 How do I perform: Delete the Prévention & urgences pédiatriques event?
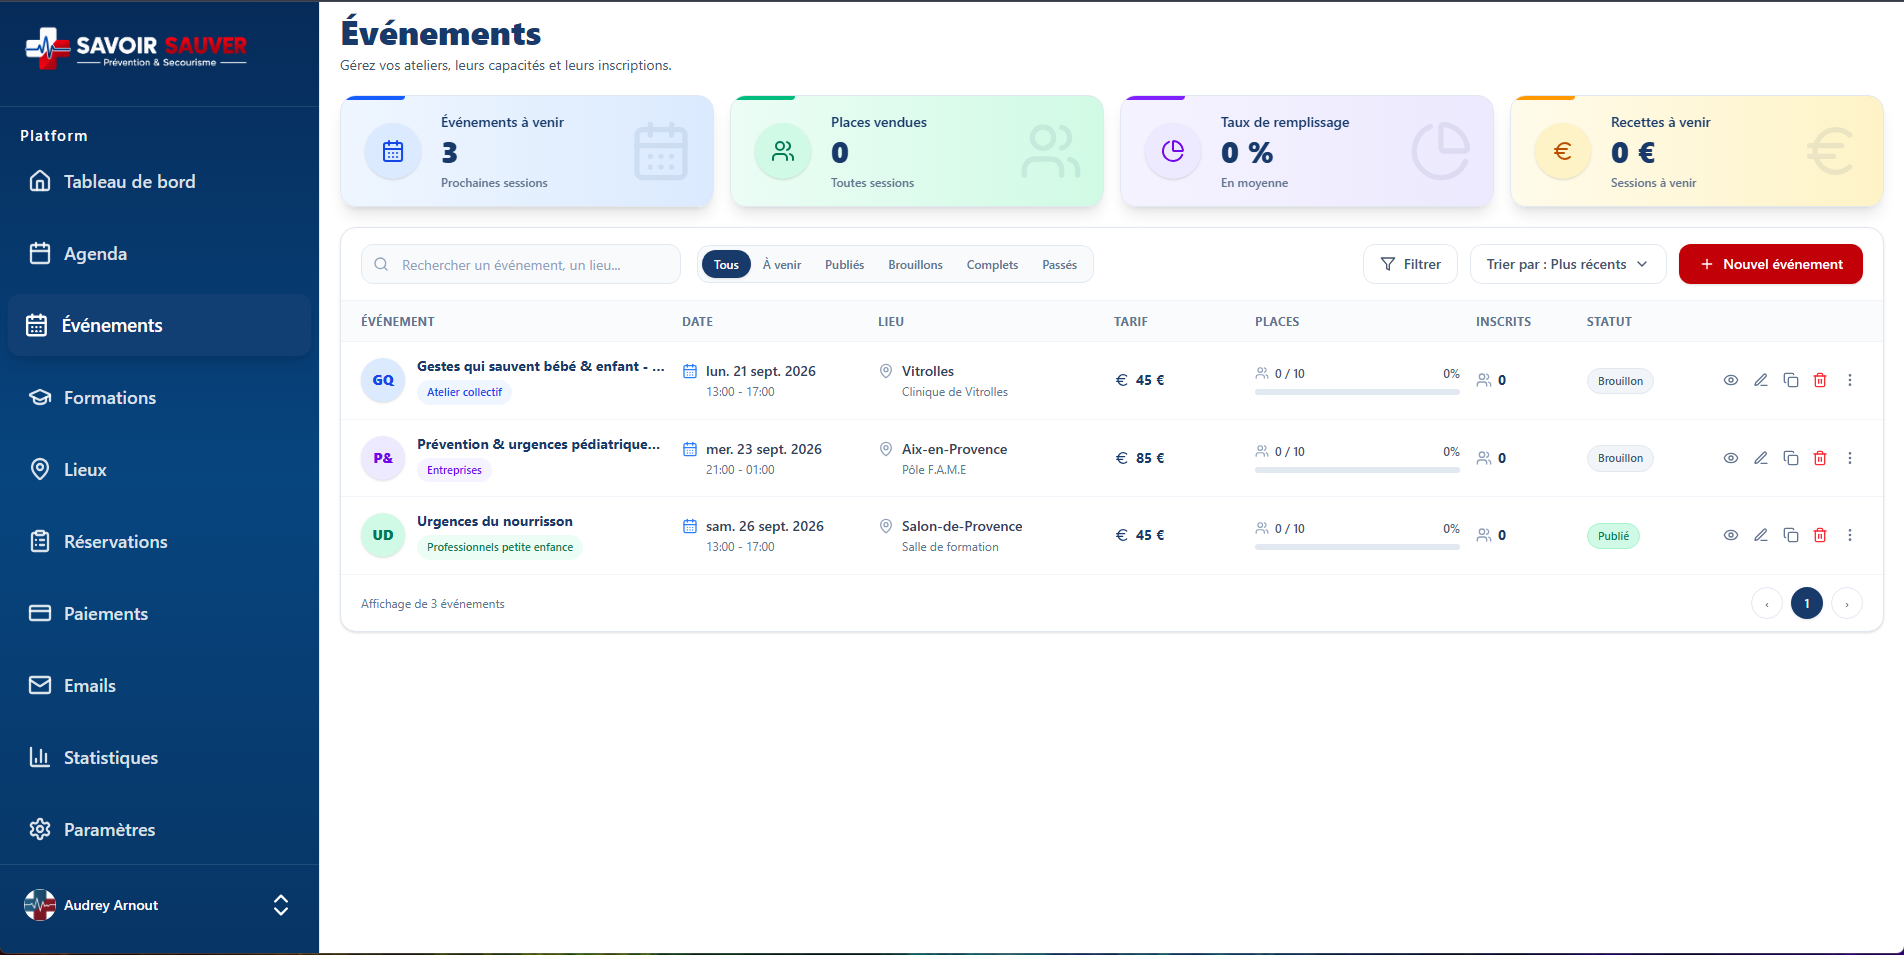point(1820,458)
